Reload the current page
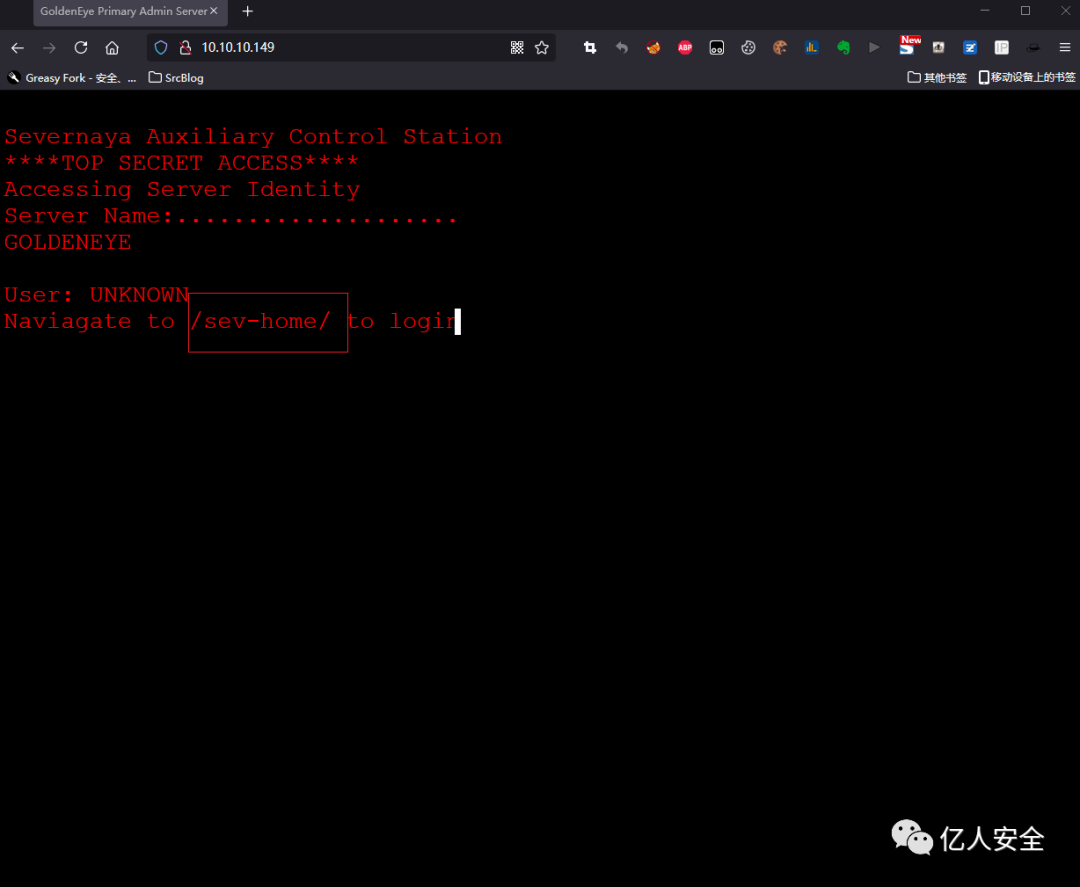 tap(81, 48)
